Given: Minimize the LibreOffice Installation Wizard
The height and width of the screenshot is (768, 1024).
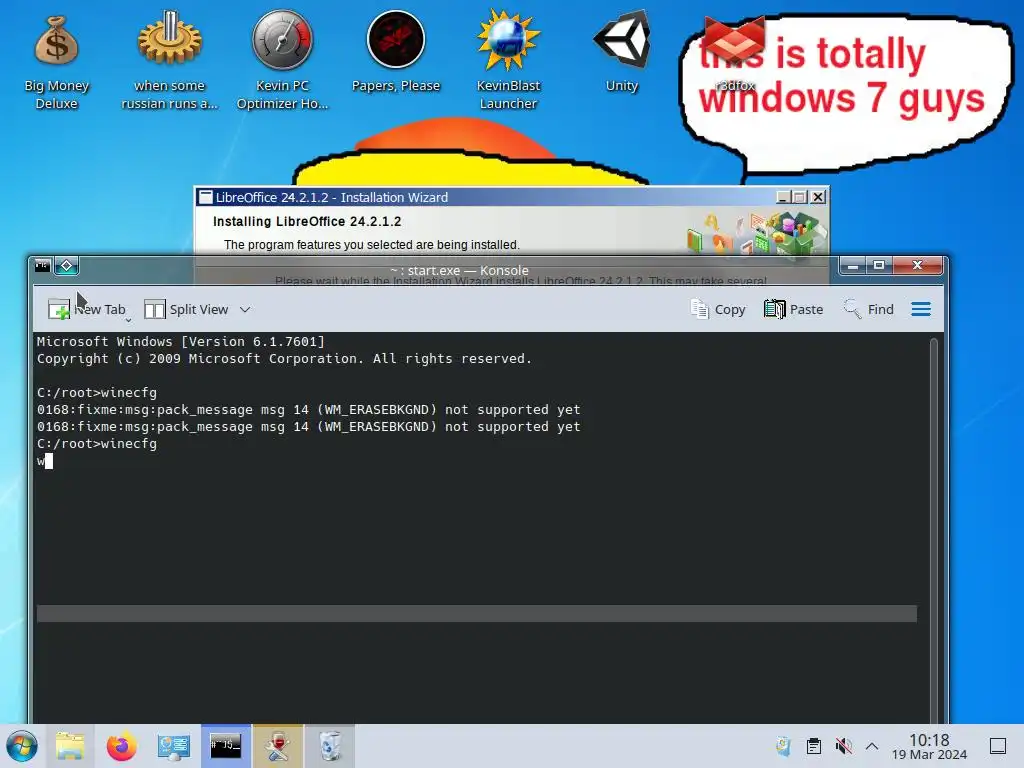Looking at the screenshot, I should tap(783, 197).
